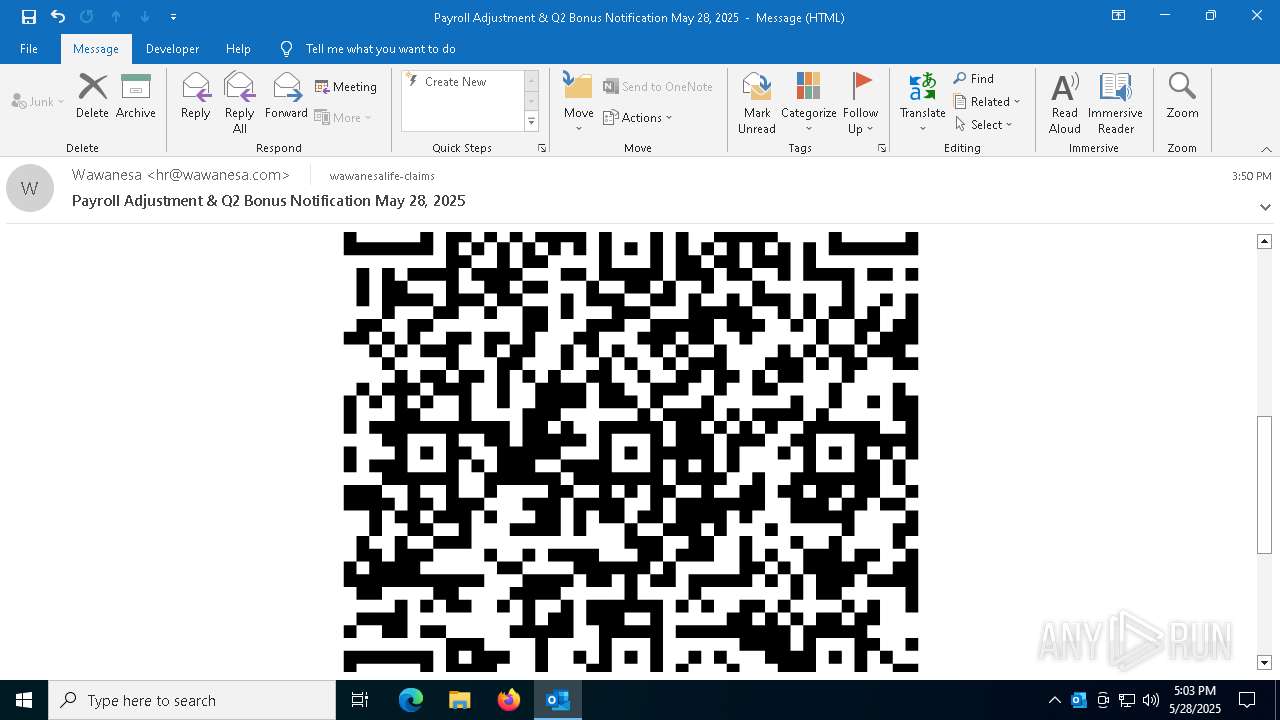Click the QR code image in message
Image resolution: width=1280 pixels, height=720 pixels.
click(x=631, y=452)
